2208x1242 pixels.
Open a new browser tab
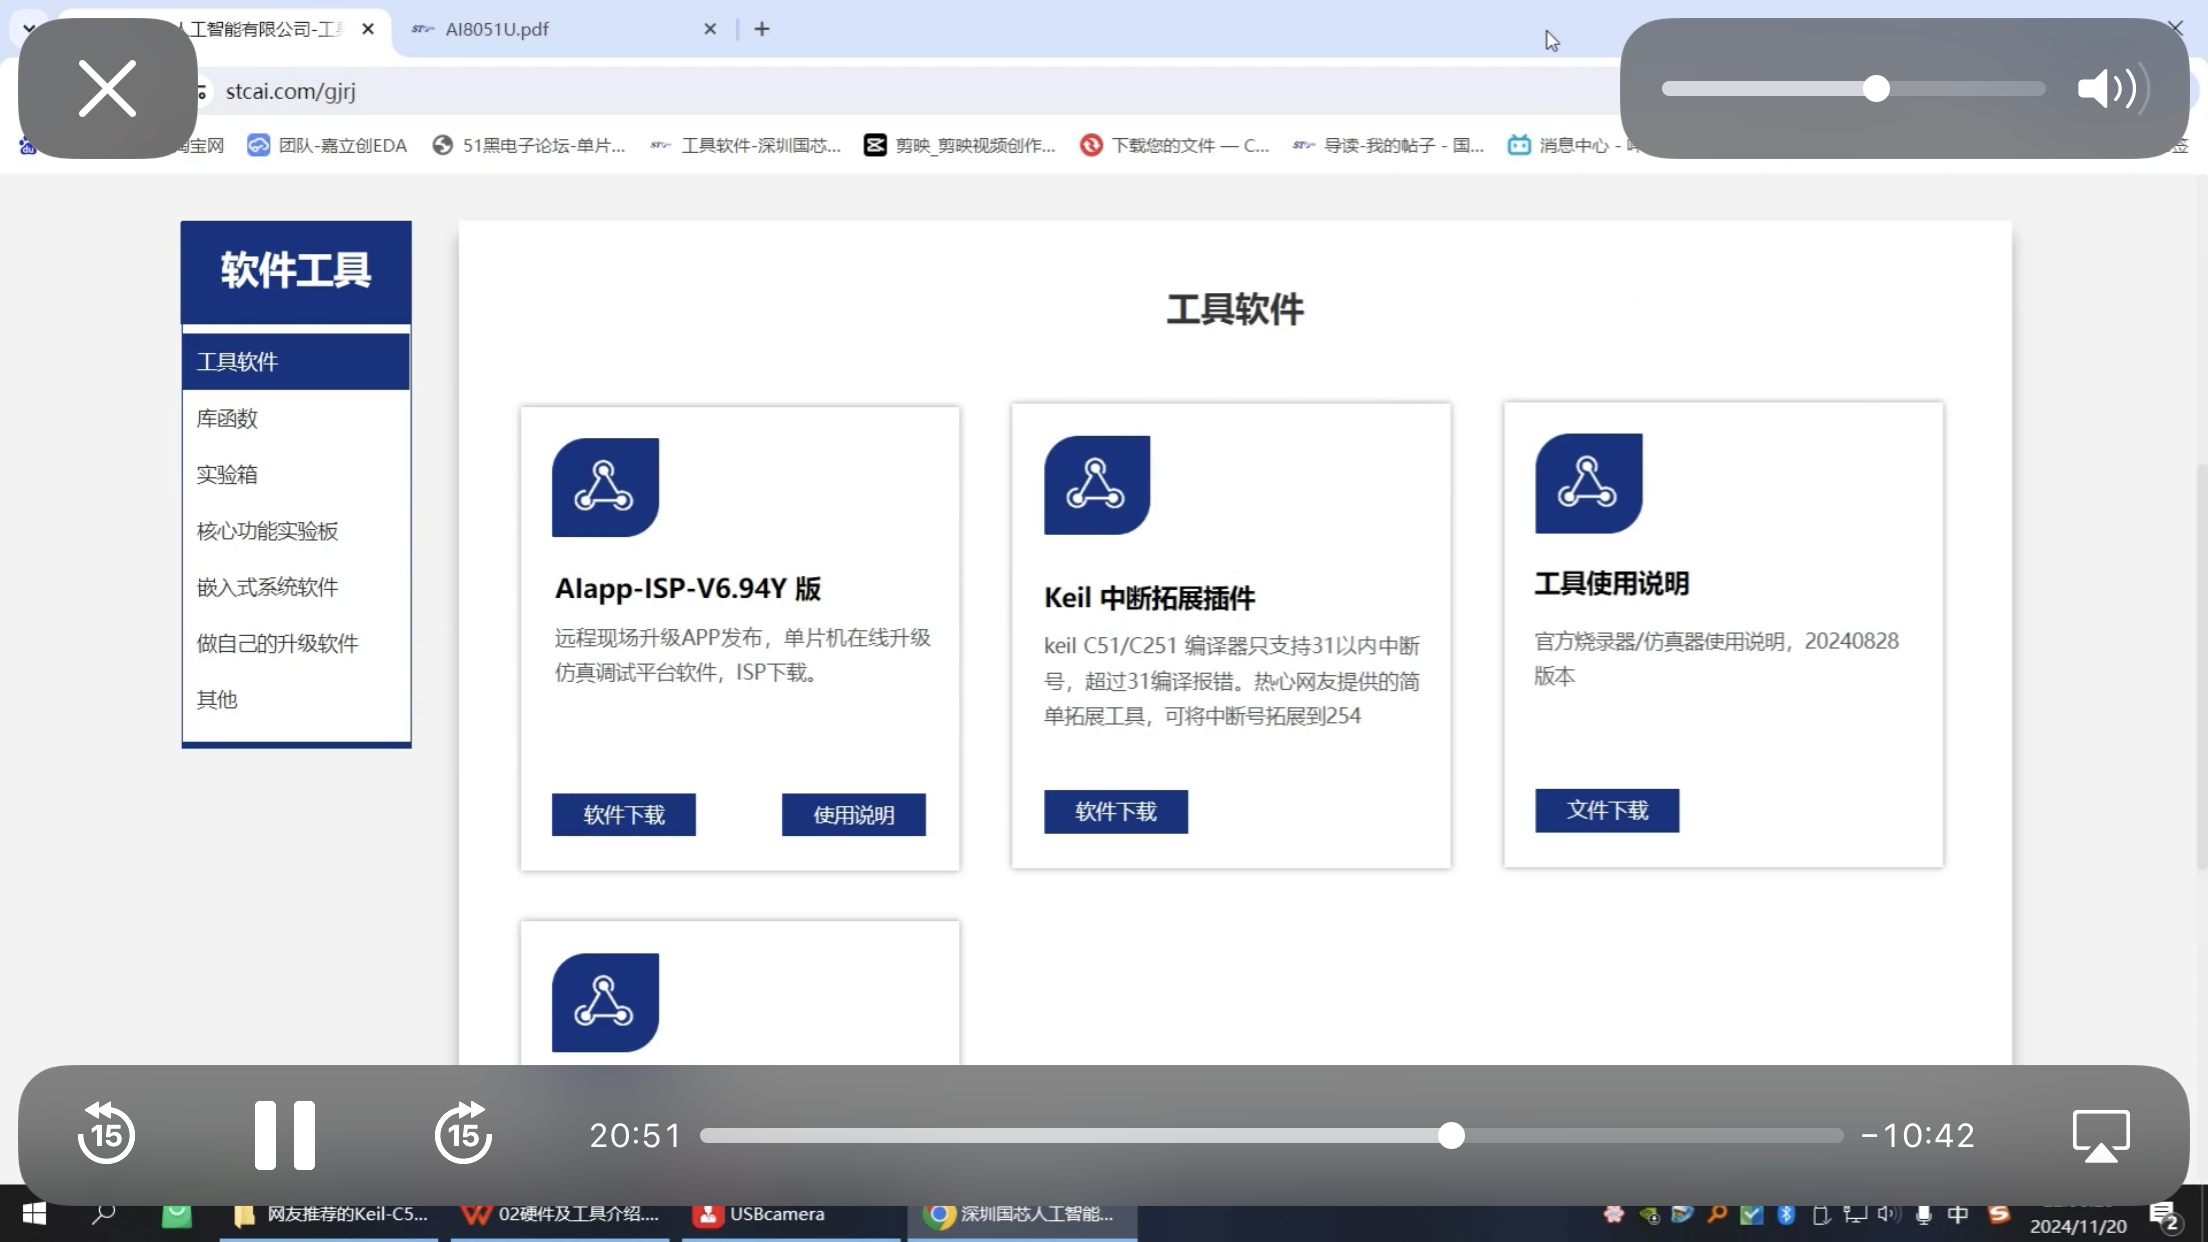pos(762,29)
